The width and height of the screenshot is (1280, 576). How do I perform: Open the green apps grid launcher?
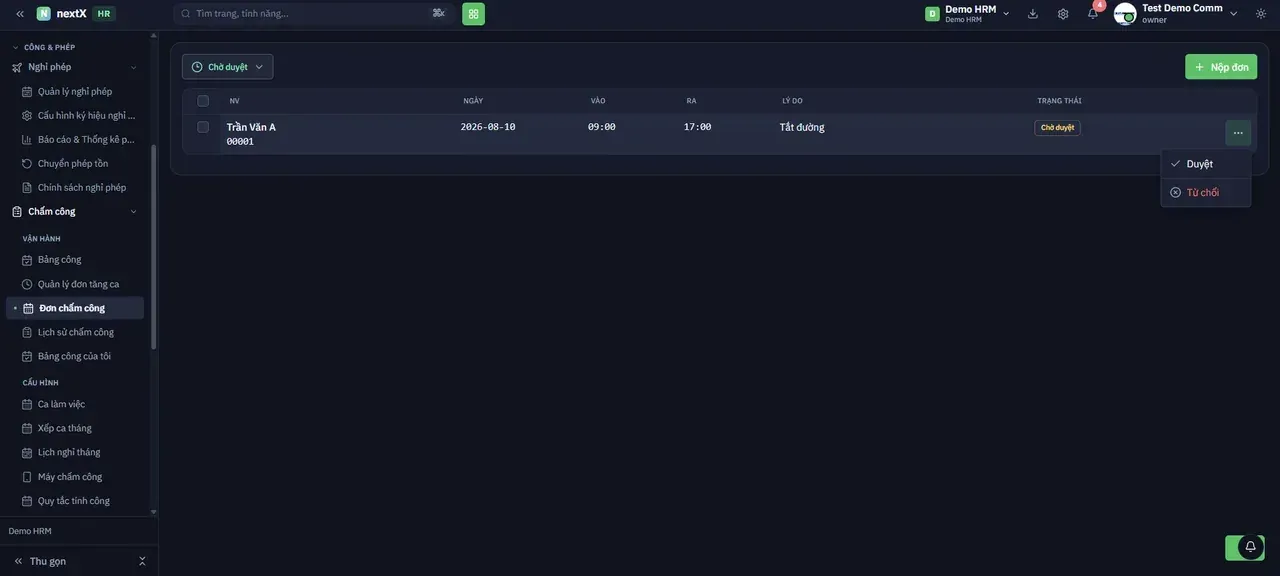tap(473, 14)
